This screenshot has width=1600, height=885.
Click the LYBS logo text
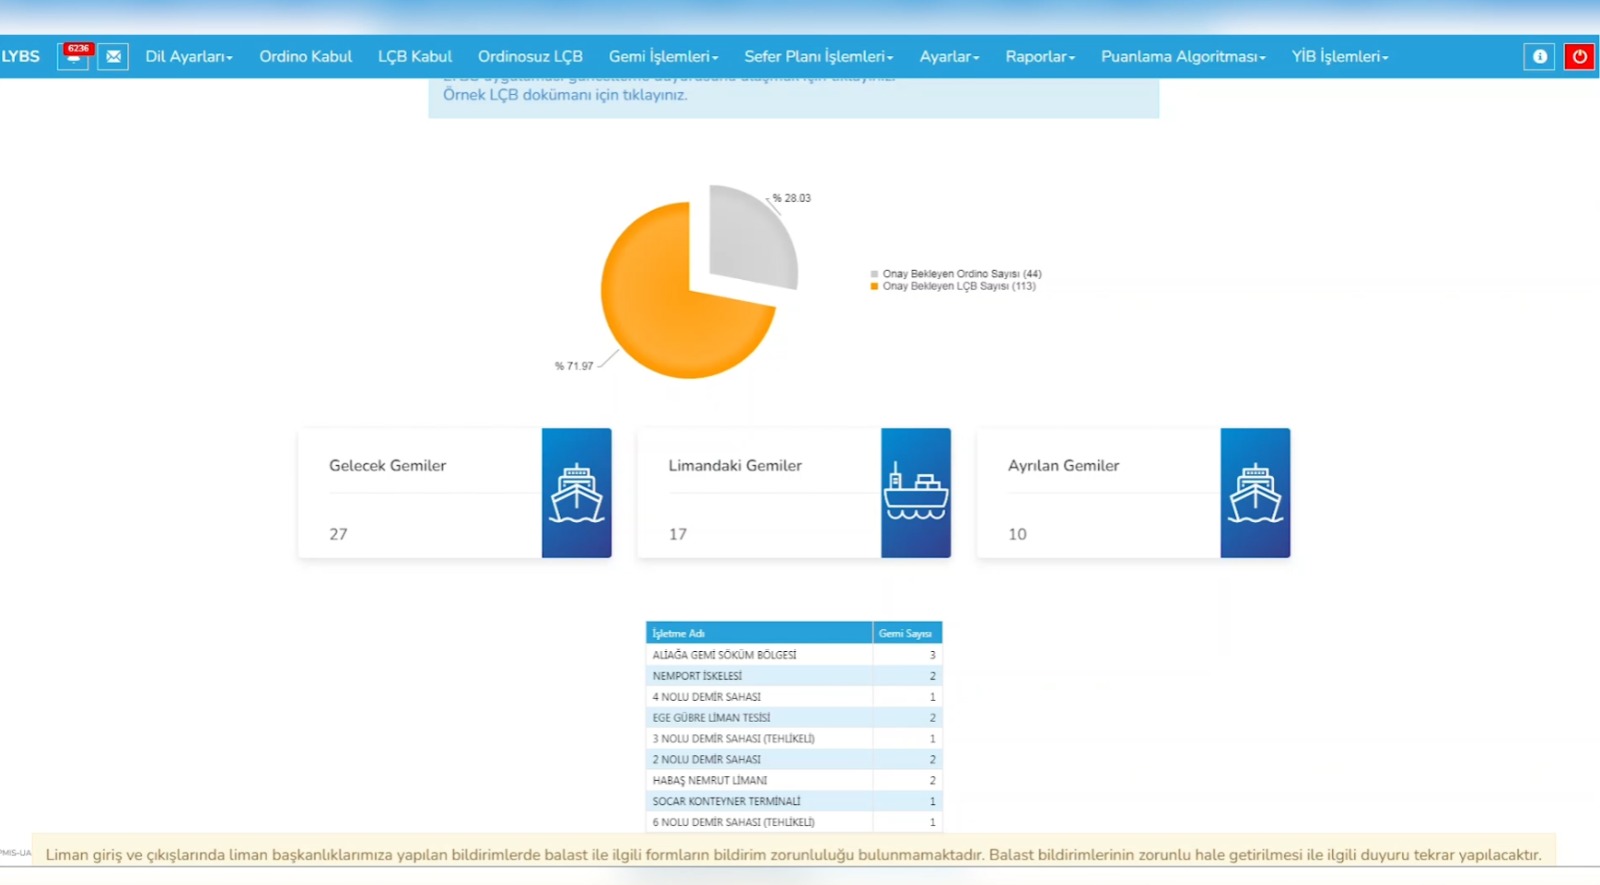coord(21,57)
